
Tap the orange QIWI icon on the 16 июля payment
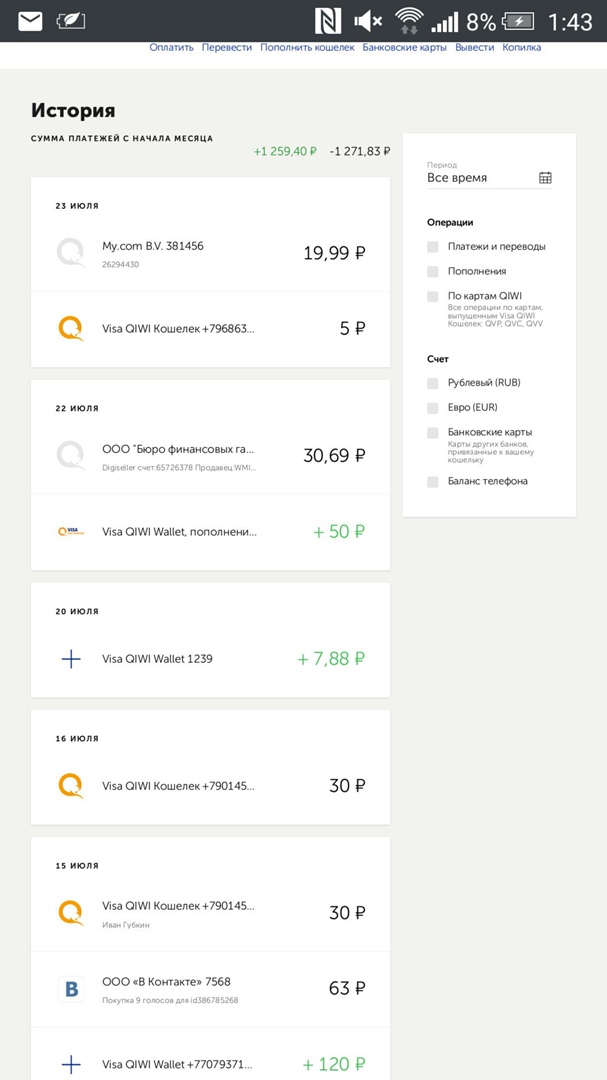pyautogui.click(x=71, y=786)
